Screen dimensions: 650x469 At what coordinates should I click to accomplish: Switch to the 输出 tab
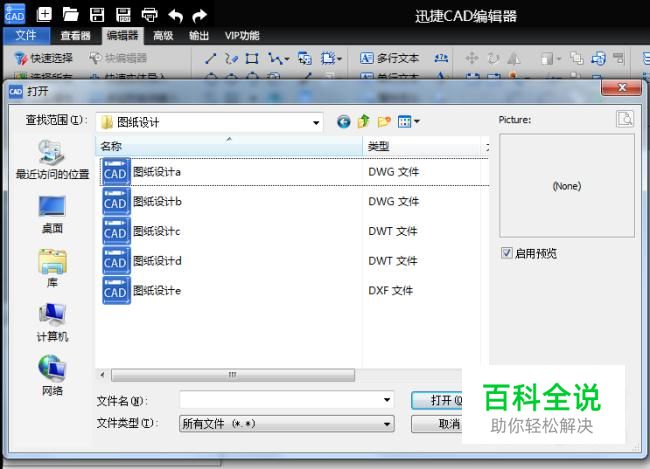pyautogui.click(x=199, y=36)
